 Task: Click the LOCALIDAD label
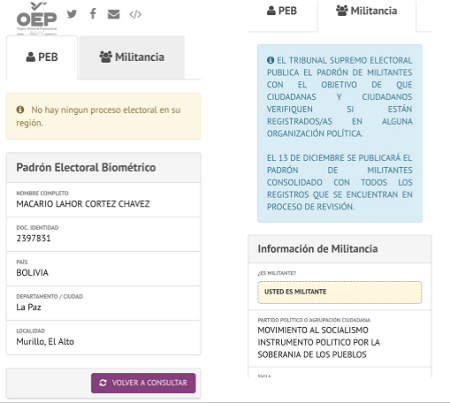[x=31, y=331]
